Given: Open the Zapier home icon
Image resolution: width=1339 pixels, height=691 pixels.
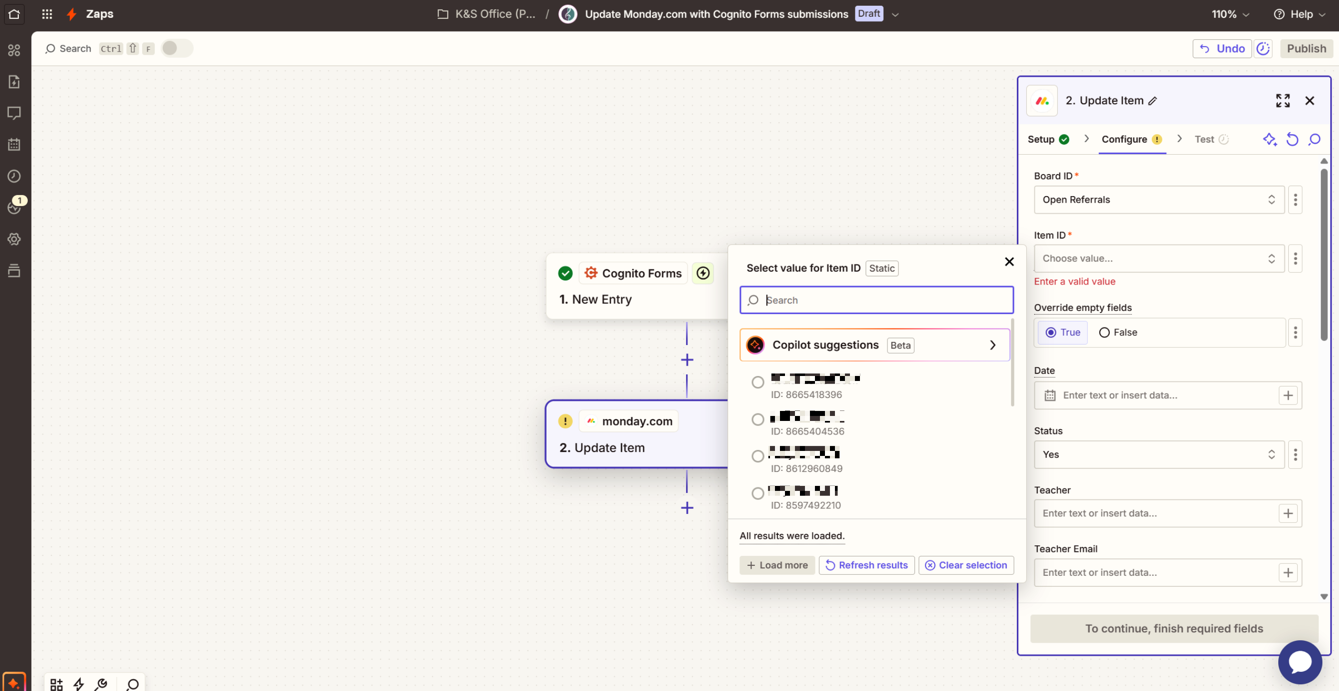Looking at the screenshot, I should tap(14, 14).
